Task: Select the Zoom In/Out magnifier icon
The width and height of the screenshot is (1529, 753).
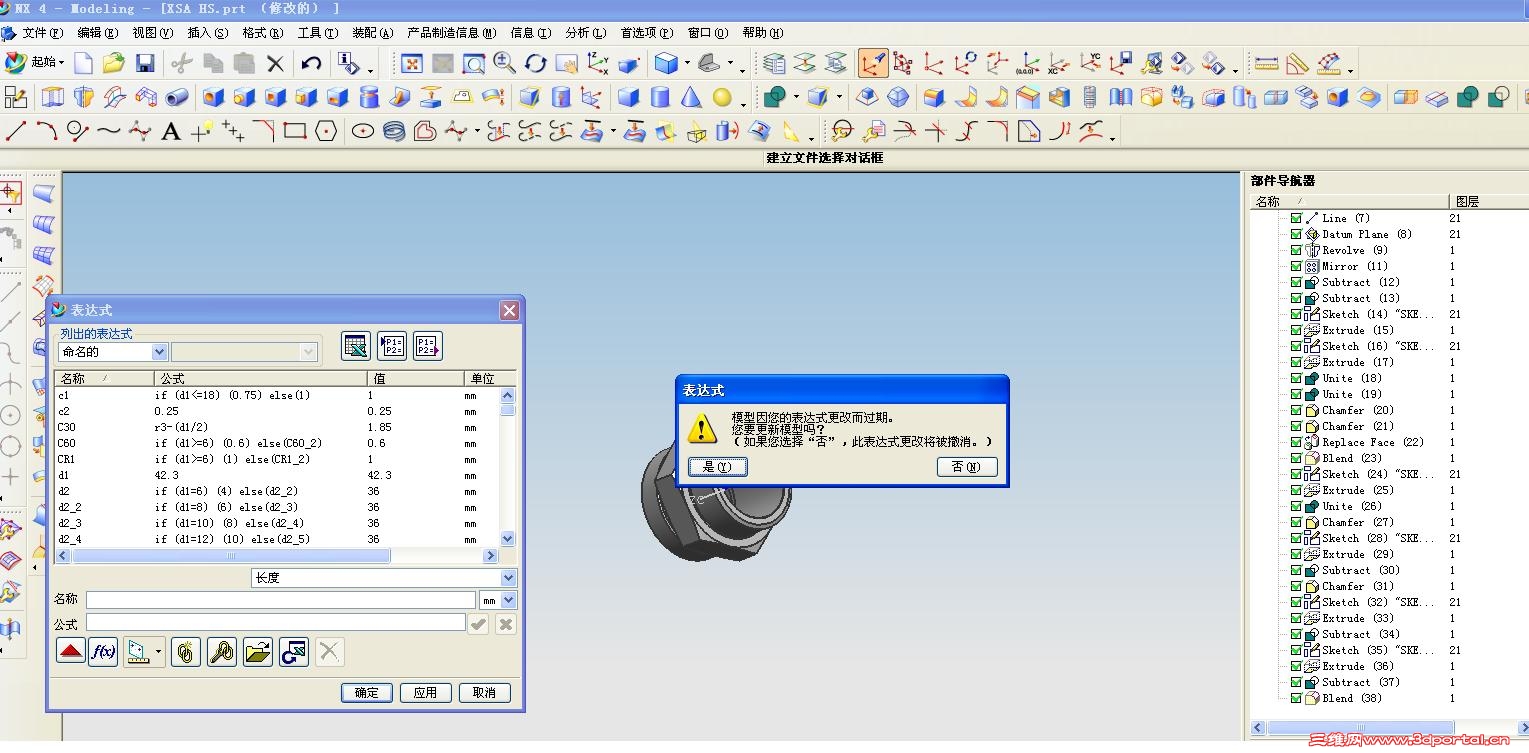Action: point(505,63)
